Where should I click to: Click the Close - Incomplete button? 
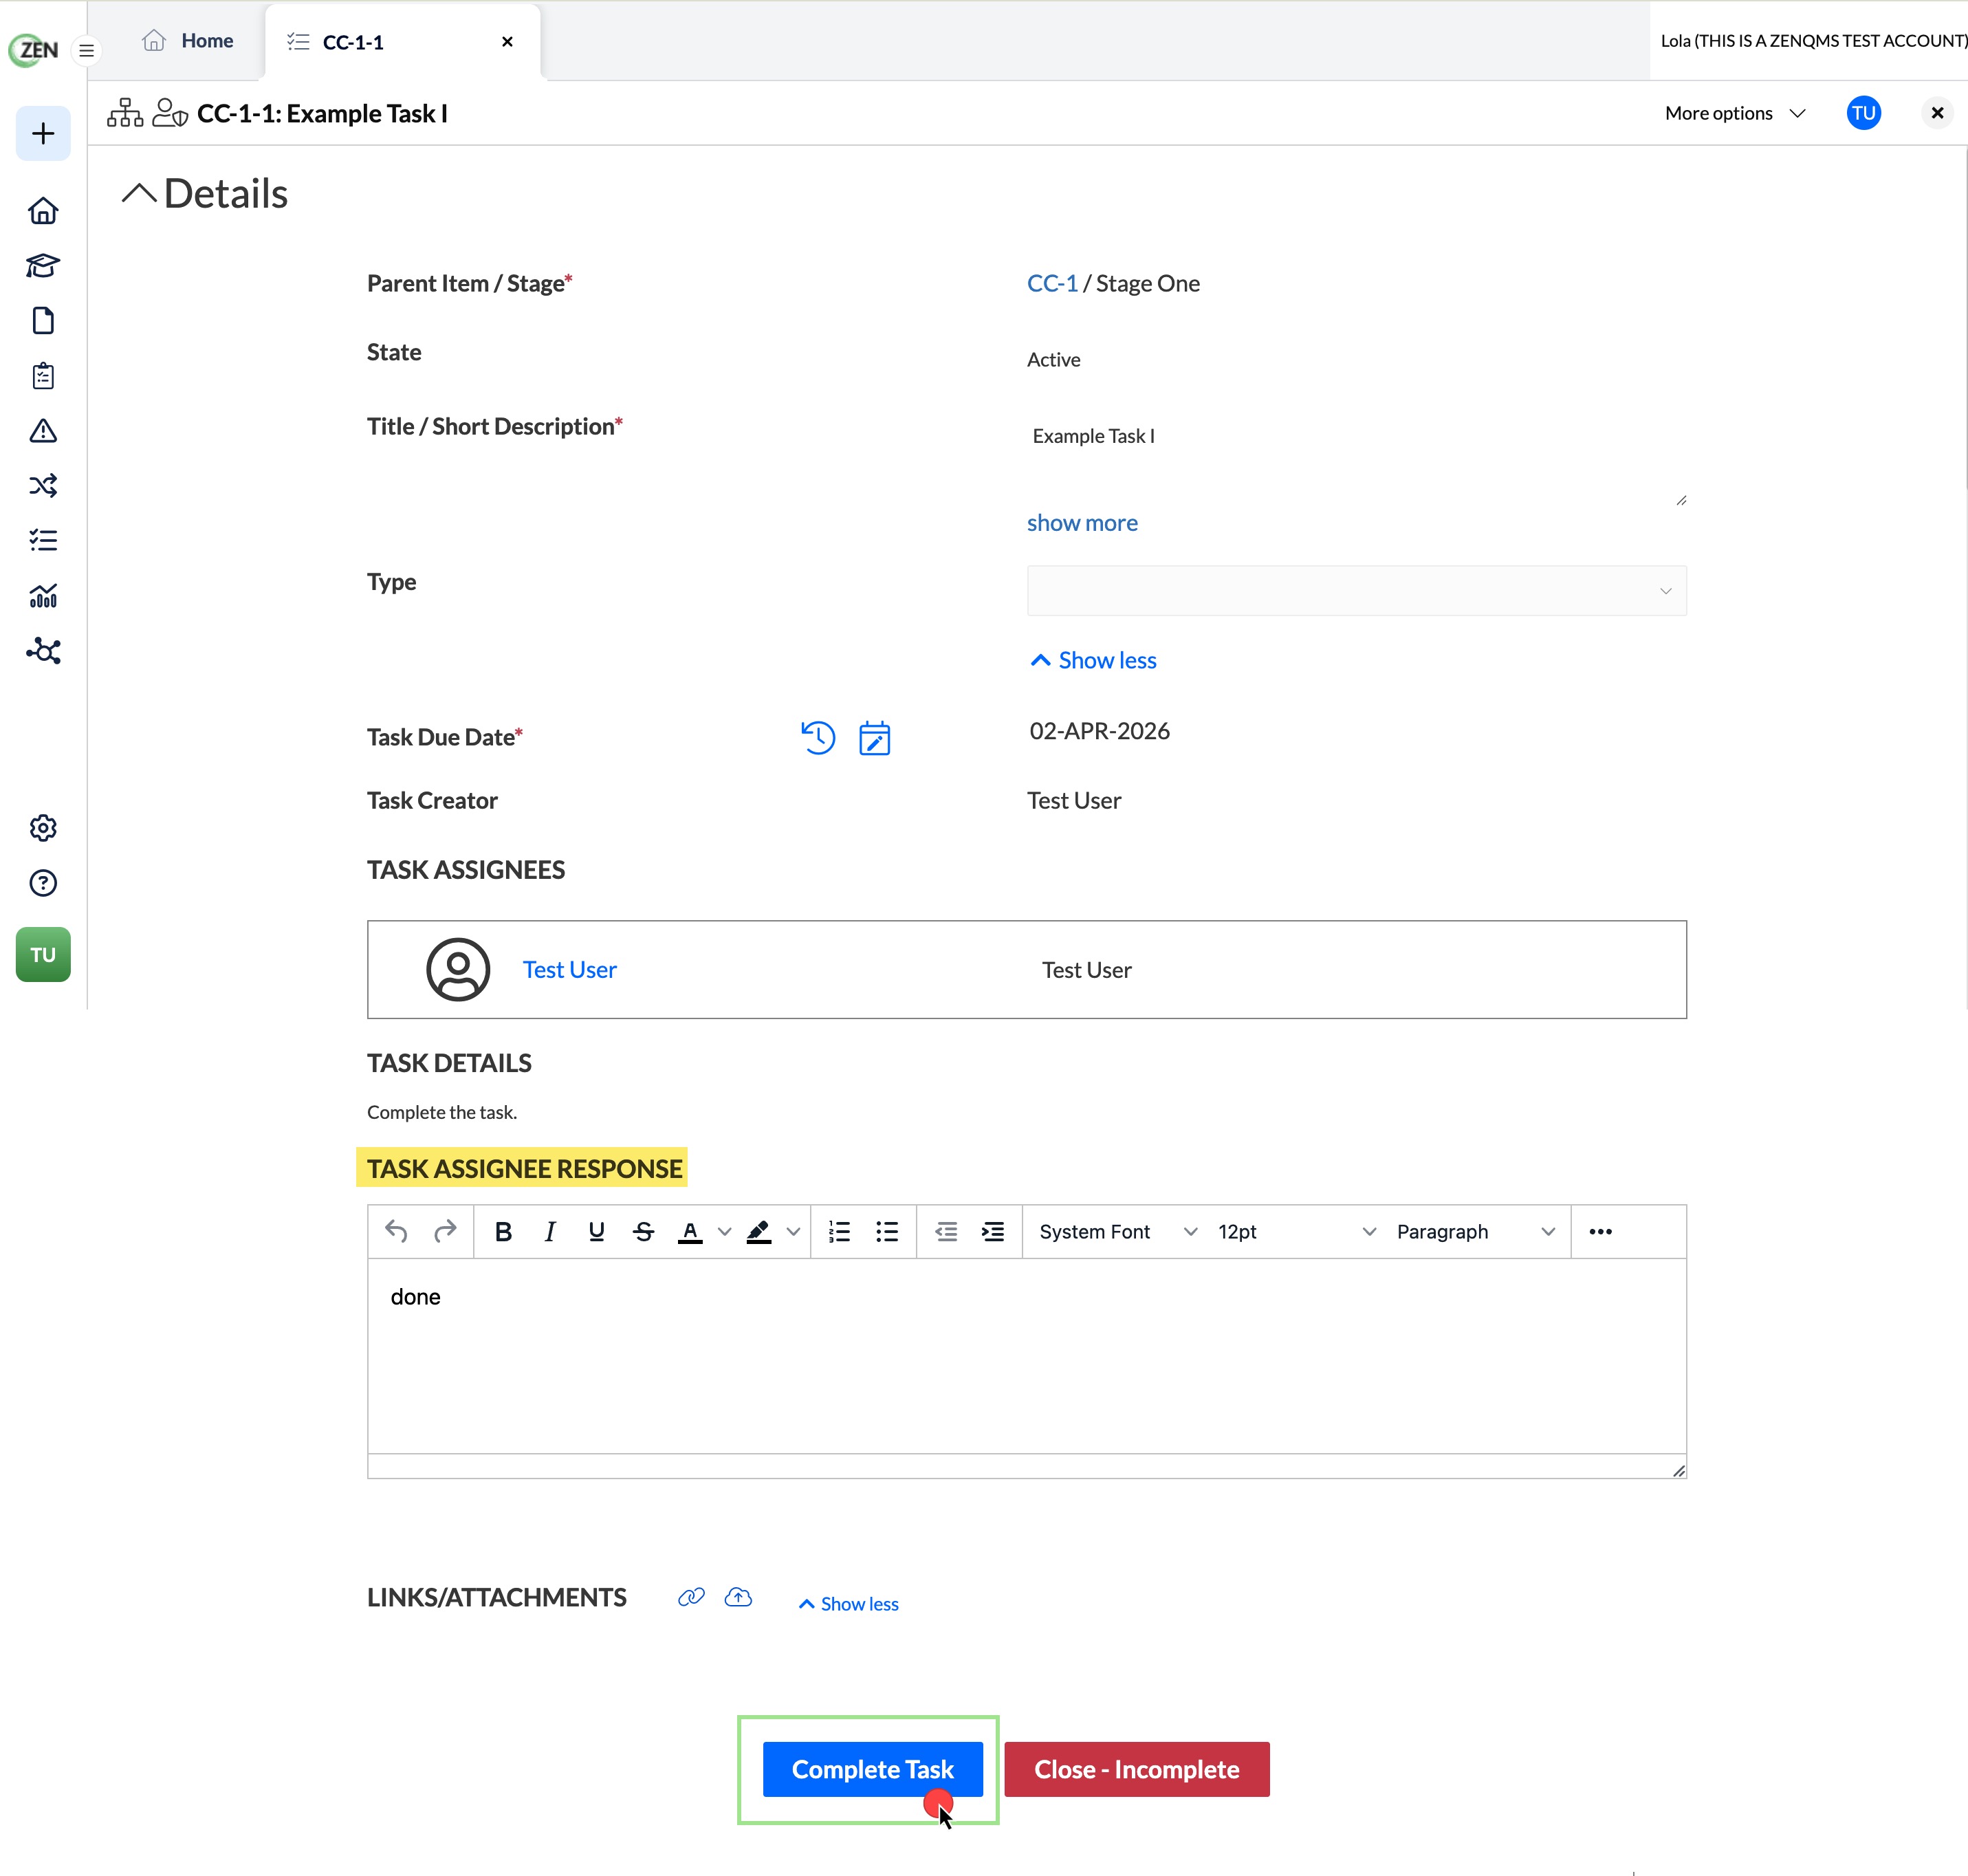1137,1769
